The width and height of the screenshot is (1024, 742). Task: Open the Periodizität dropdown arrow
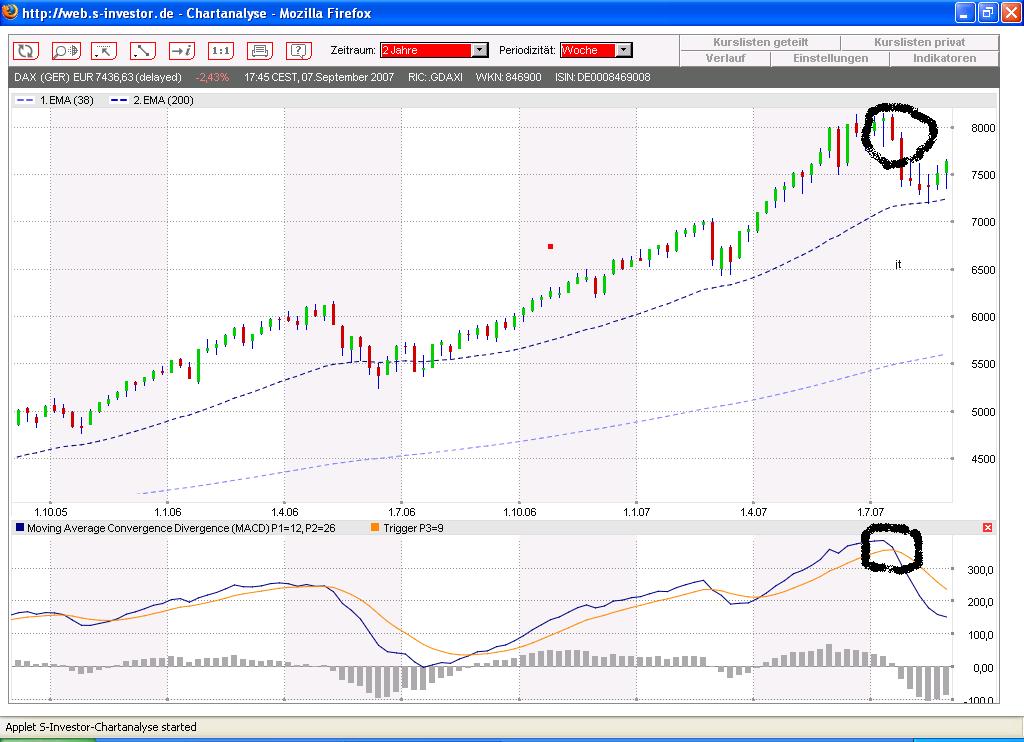click(624, 50)
